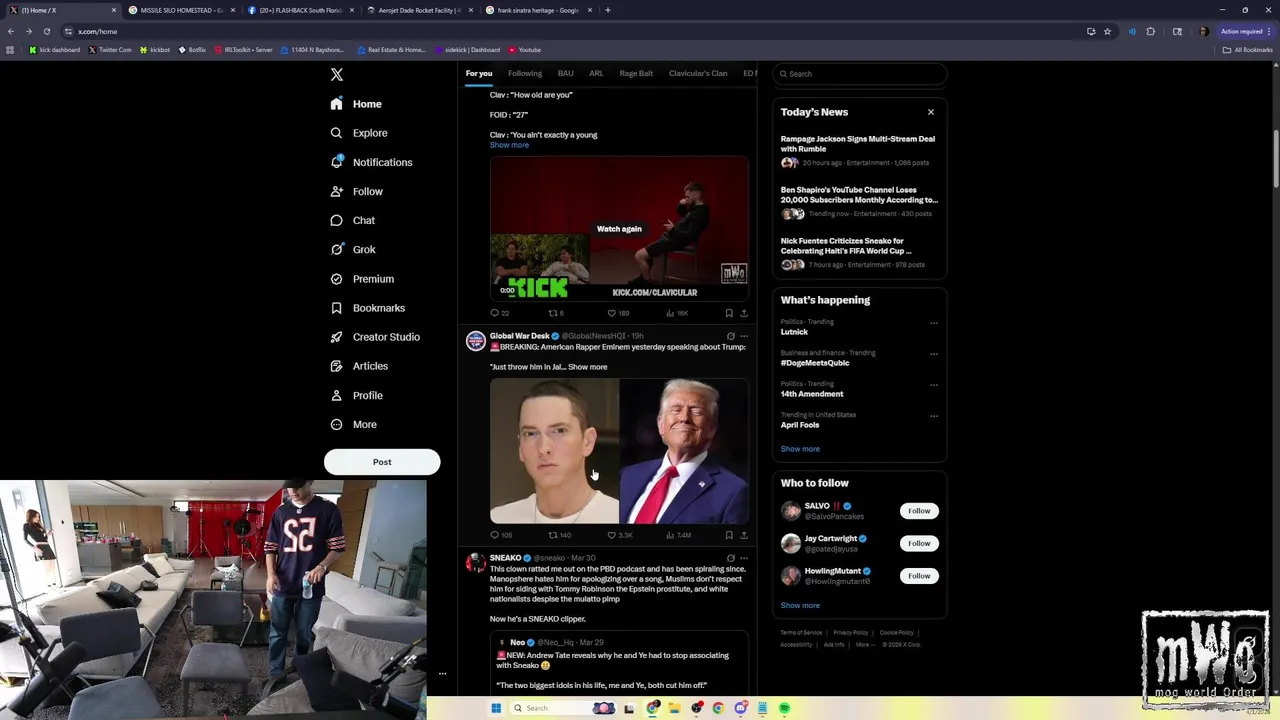Bookmark the Clav video tweet
The width and height of the screenshot is (1280, 720).
coord(729,313)
